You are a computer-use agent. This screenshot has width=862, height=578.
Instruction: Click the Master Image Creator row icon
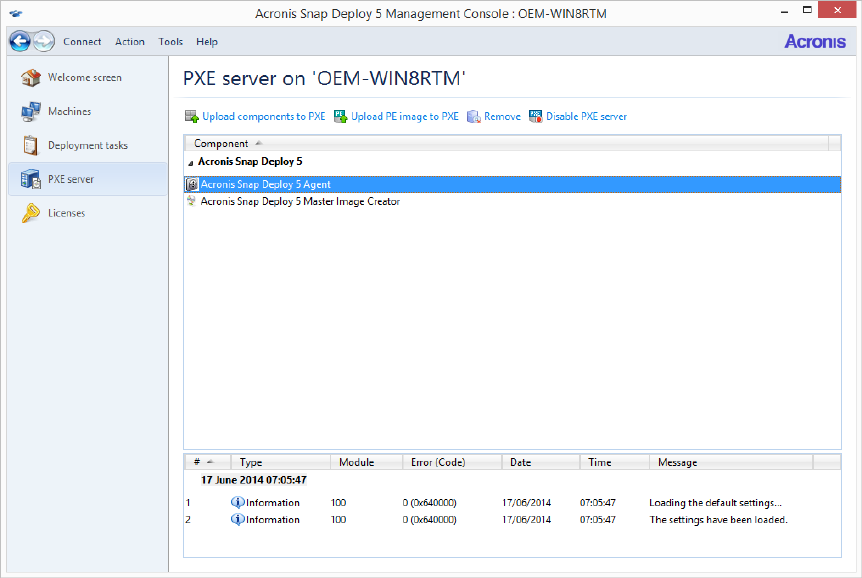(x=191, y=201)
